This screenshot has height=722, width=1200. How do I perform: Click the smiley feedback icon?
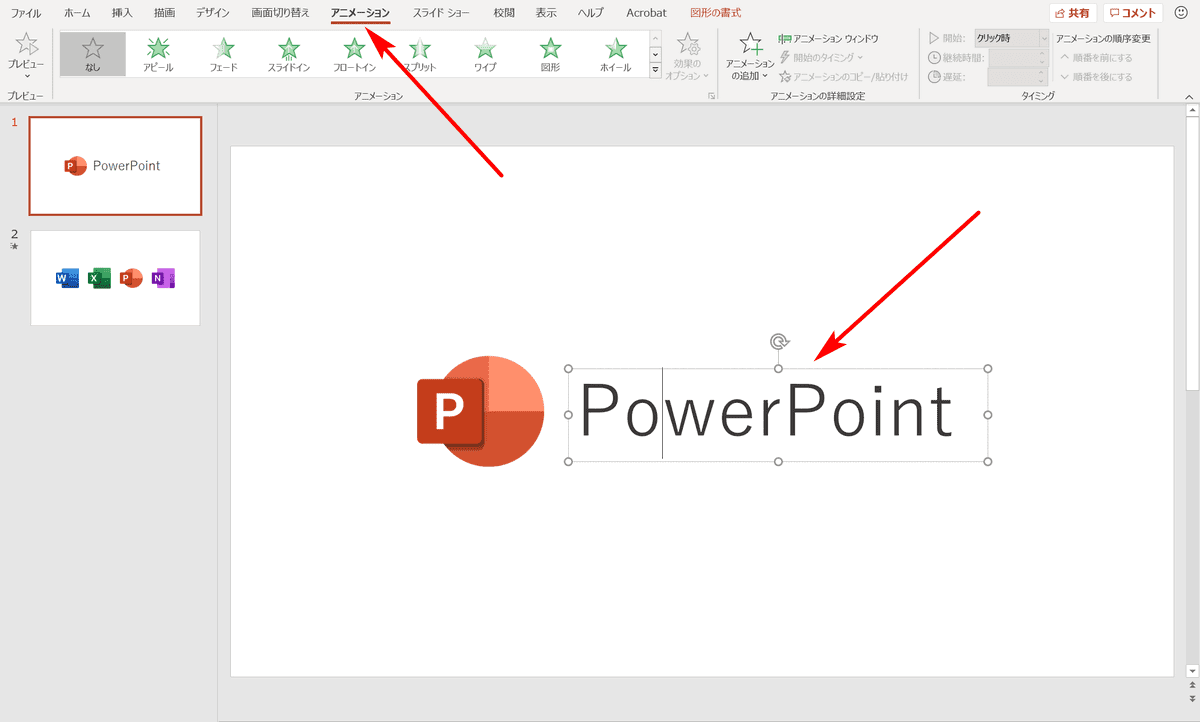click(x=1181, y=14)
